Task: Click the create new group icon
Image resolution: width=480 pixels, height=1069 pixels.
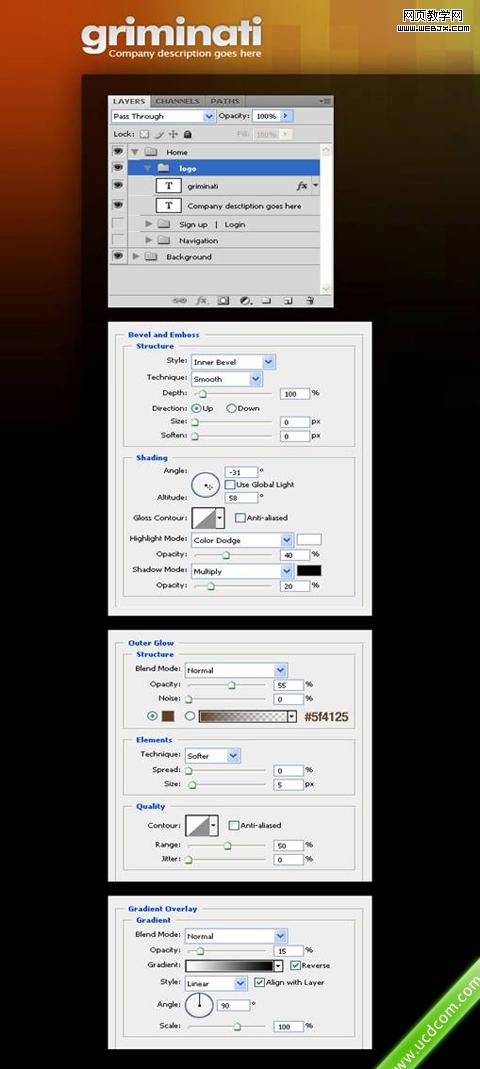Action: 267,300
